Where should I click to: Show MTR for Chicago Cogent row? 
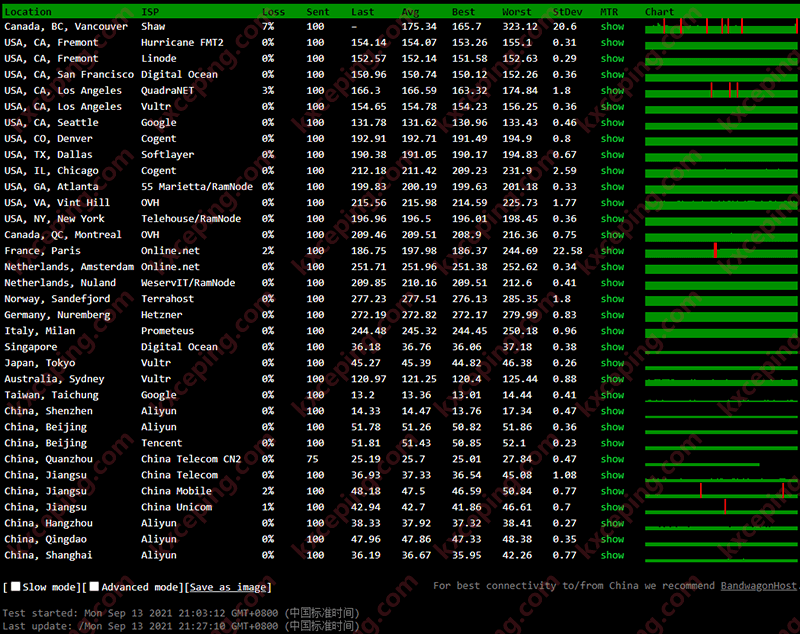tap(612, 171)
